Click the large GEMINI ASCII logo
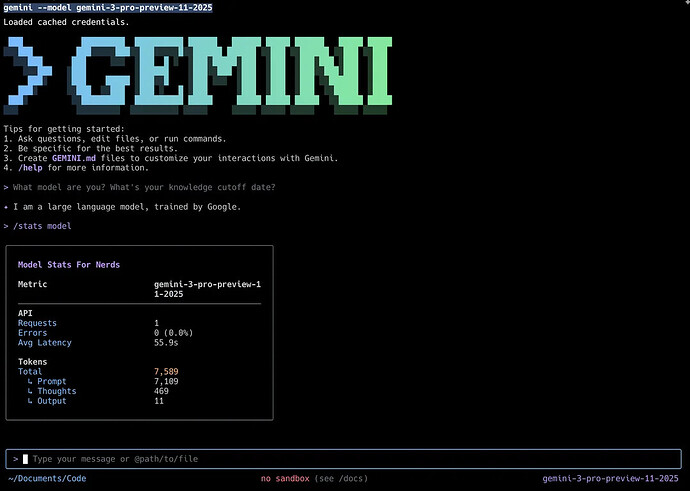This screenshot has width=690, height=491. tap(198, 76)
